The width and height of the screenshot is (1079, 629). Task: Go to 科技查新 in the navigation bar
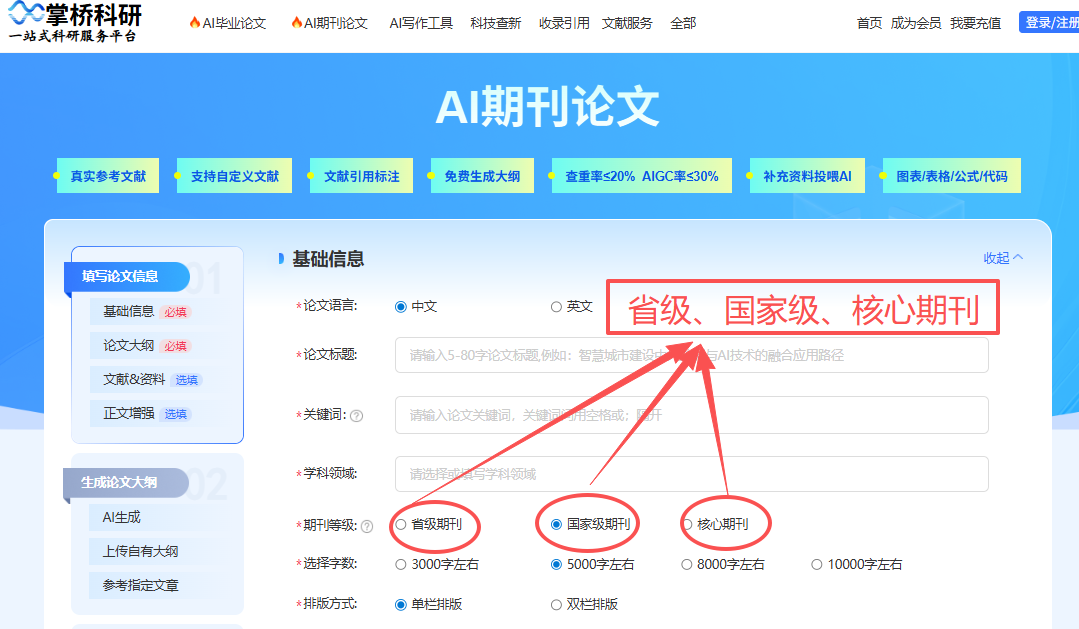(495, 23)
